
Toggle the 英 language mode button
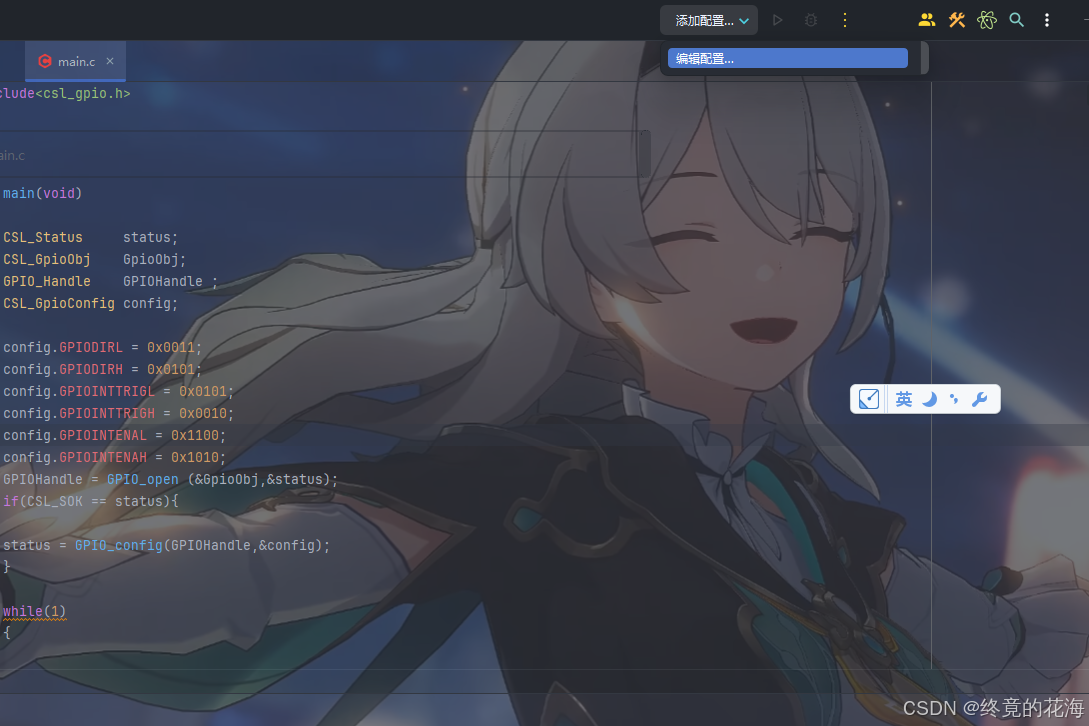pos(904,399)
